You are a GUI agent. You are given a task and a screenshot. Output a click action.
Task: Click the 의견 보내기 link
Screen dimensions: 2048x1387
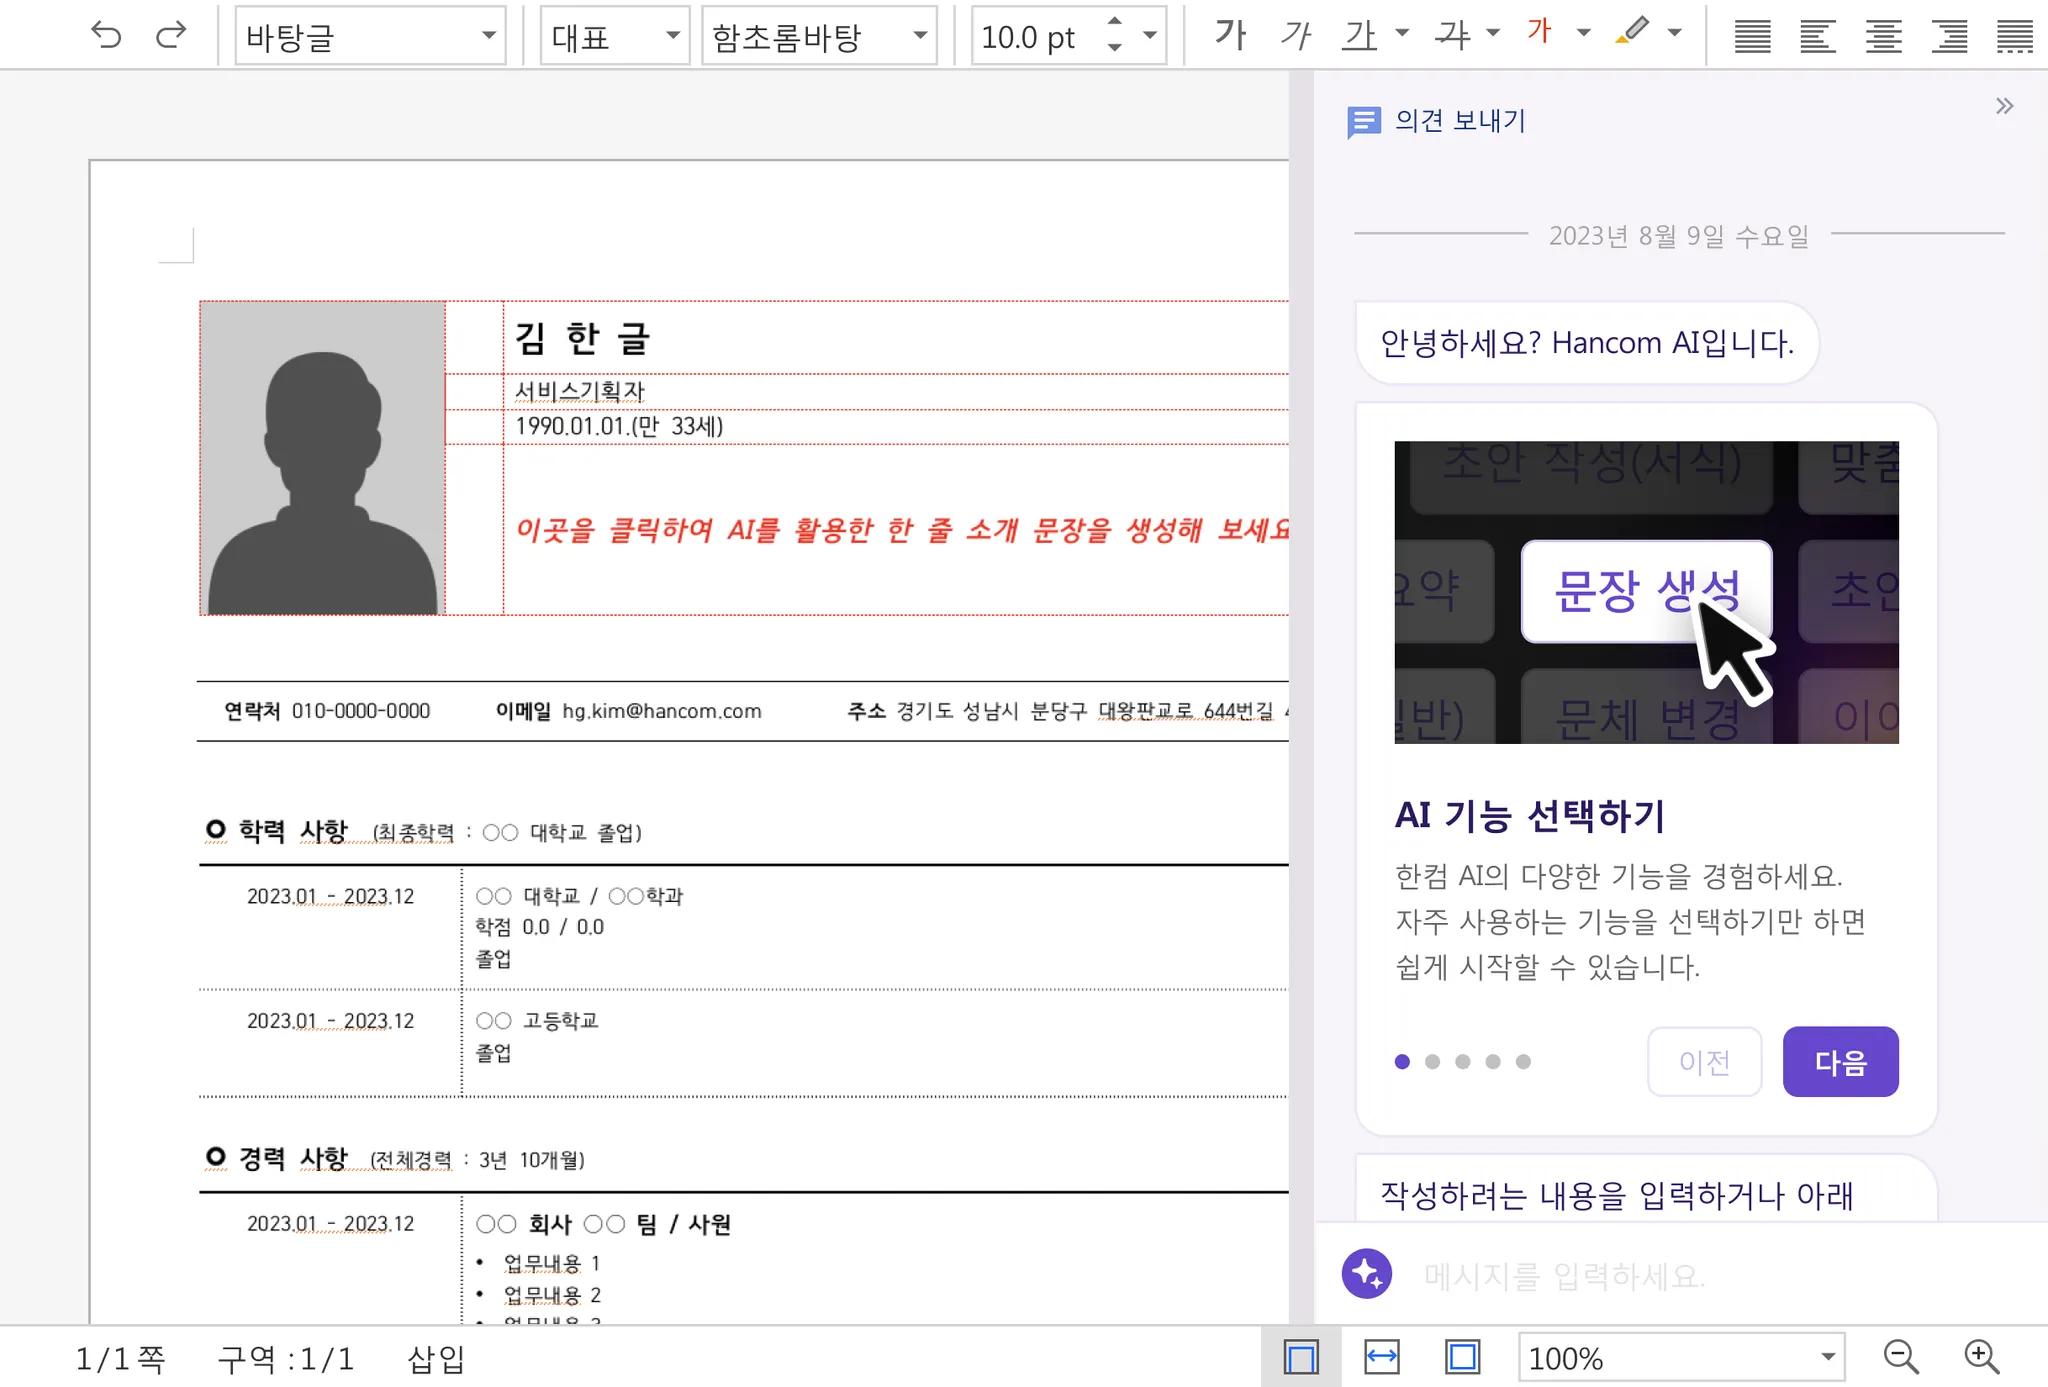tap(1459, 121)
